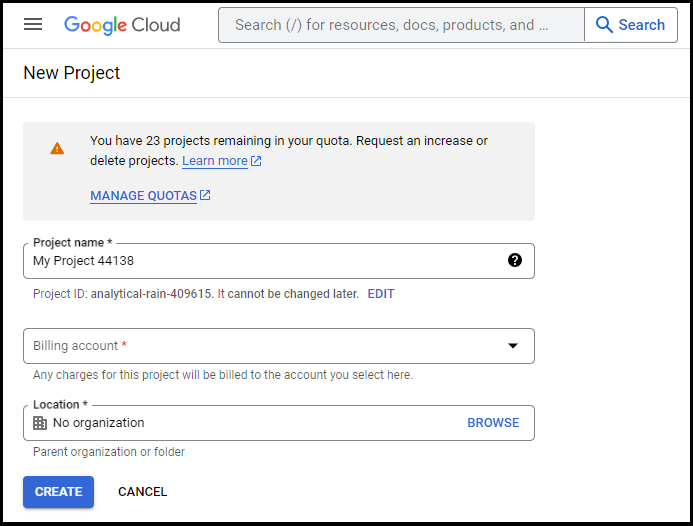Click EDIT next to Project ID

pyautogui.click(x=381, y=294)
